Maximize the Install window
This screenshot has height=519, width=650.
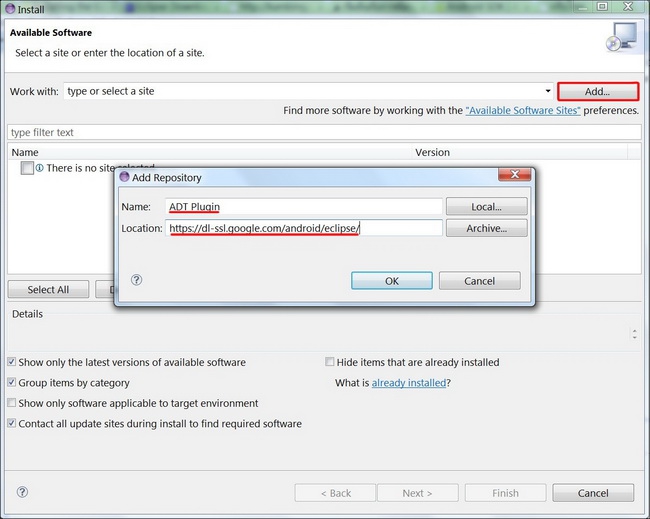[602, 6]
